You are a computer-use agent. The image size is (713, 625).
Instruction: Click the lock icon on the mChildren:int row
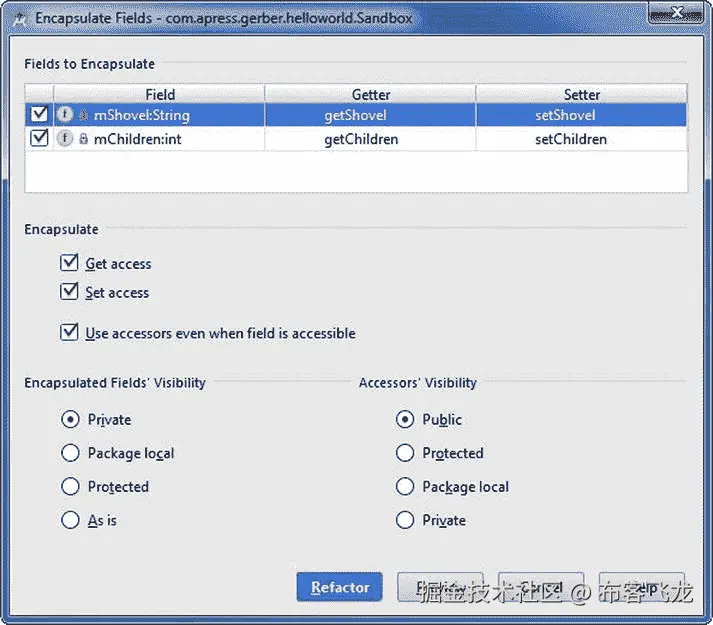pos(83,138)
